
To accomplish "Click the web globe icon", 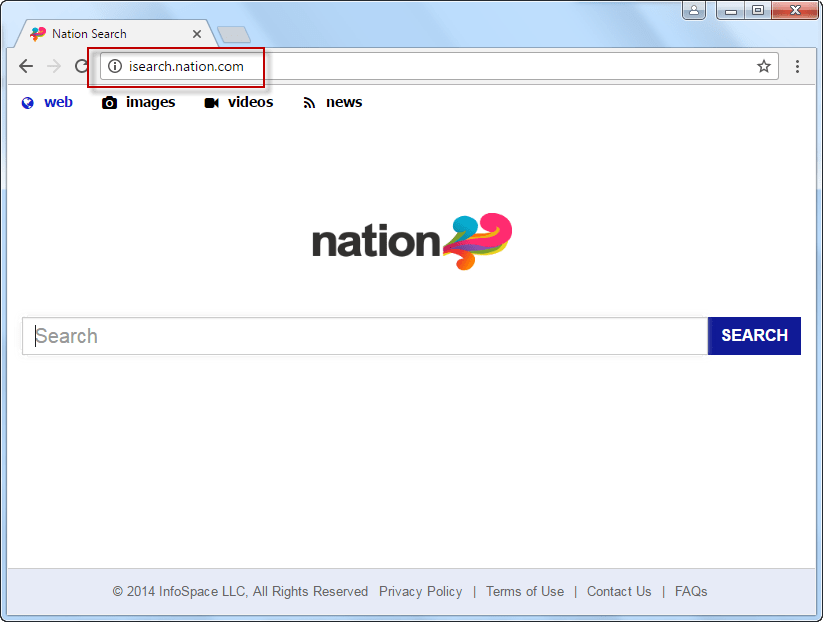I will [27, 103].
